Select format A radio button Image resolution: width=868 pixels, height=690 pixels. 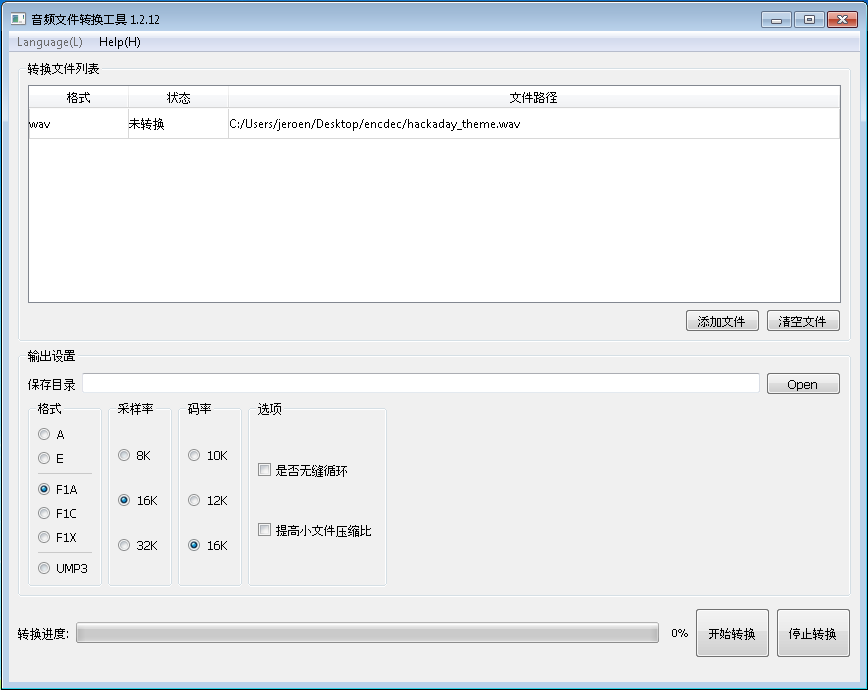coord(44,435)
